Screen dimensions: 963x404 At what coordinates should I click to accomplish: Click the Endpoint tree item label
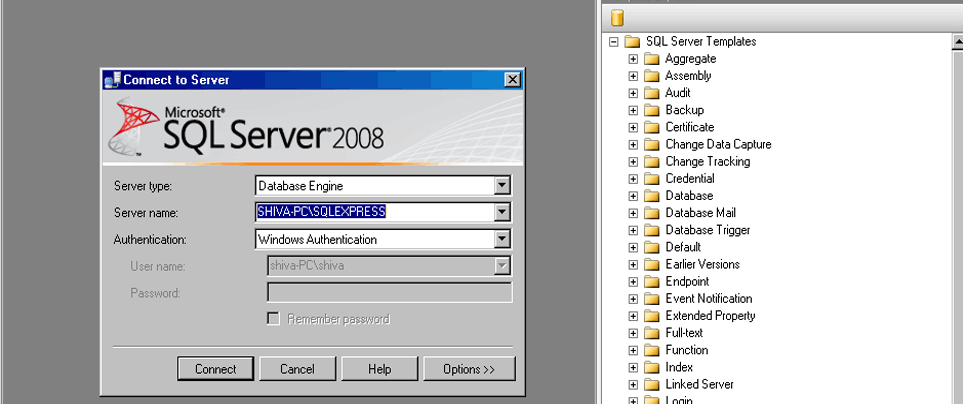pos(687,281)
